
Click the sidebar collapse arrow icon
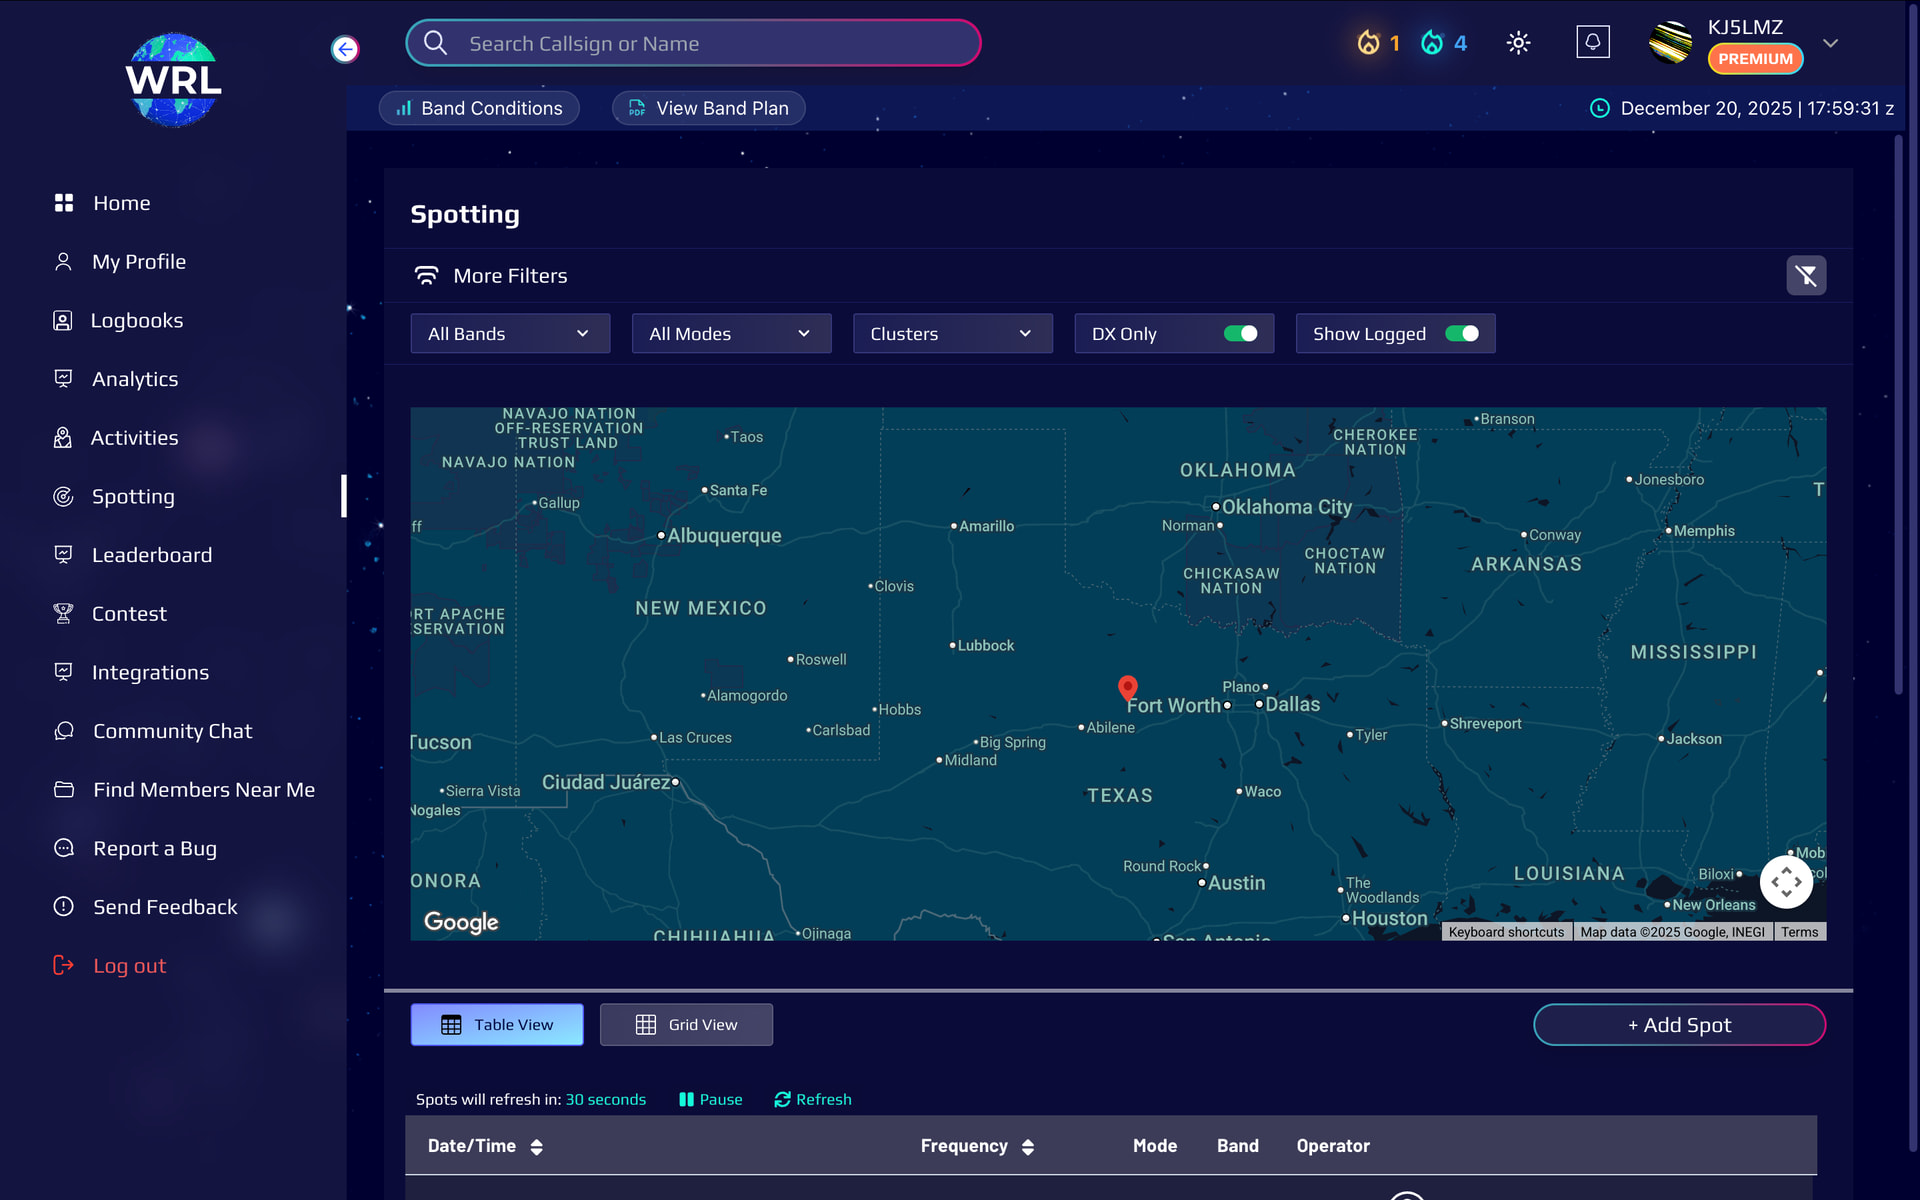click(x=345, y=49)
